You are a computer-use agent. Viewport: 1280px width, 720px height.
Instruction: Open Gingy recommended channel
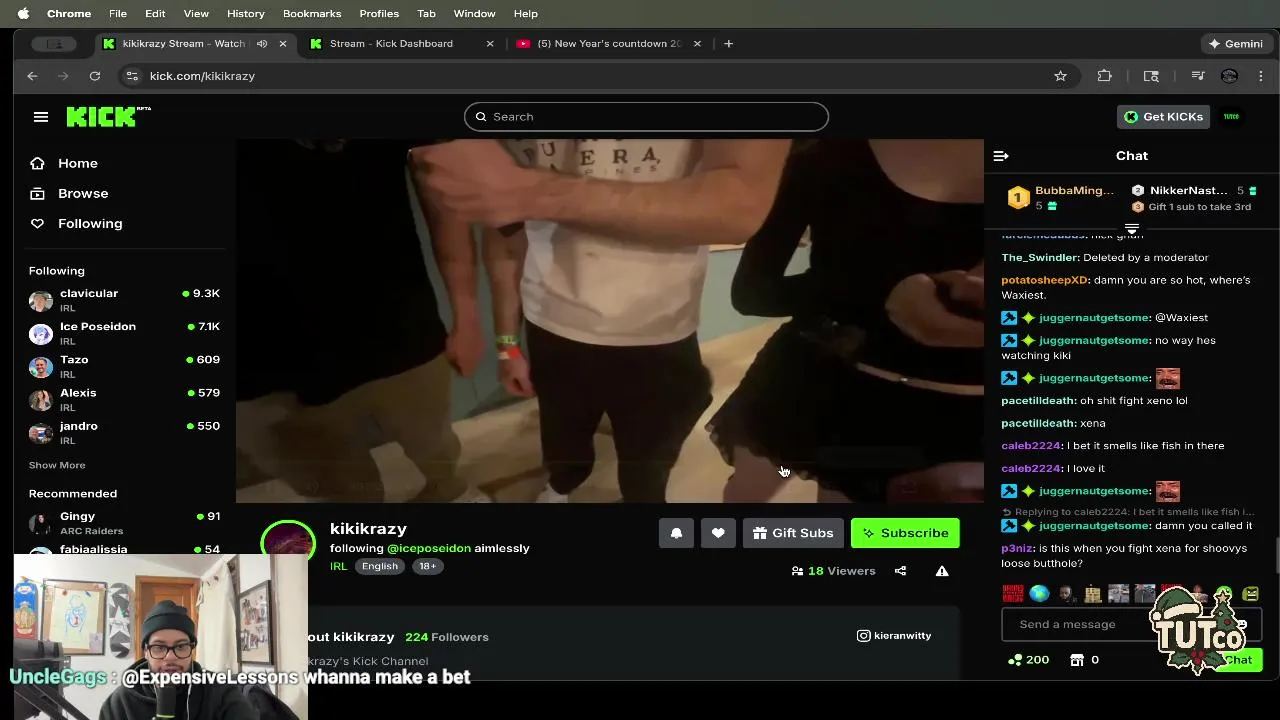[124, 523]
